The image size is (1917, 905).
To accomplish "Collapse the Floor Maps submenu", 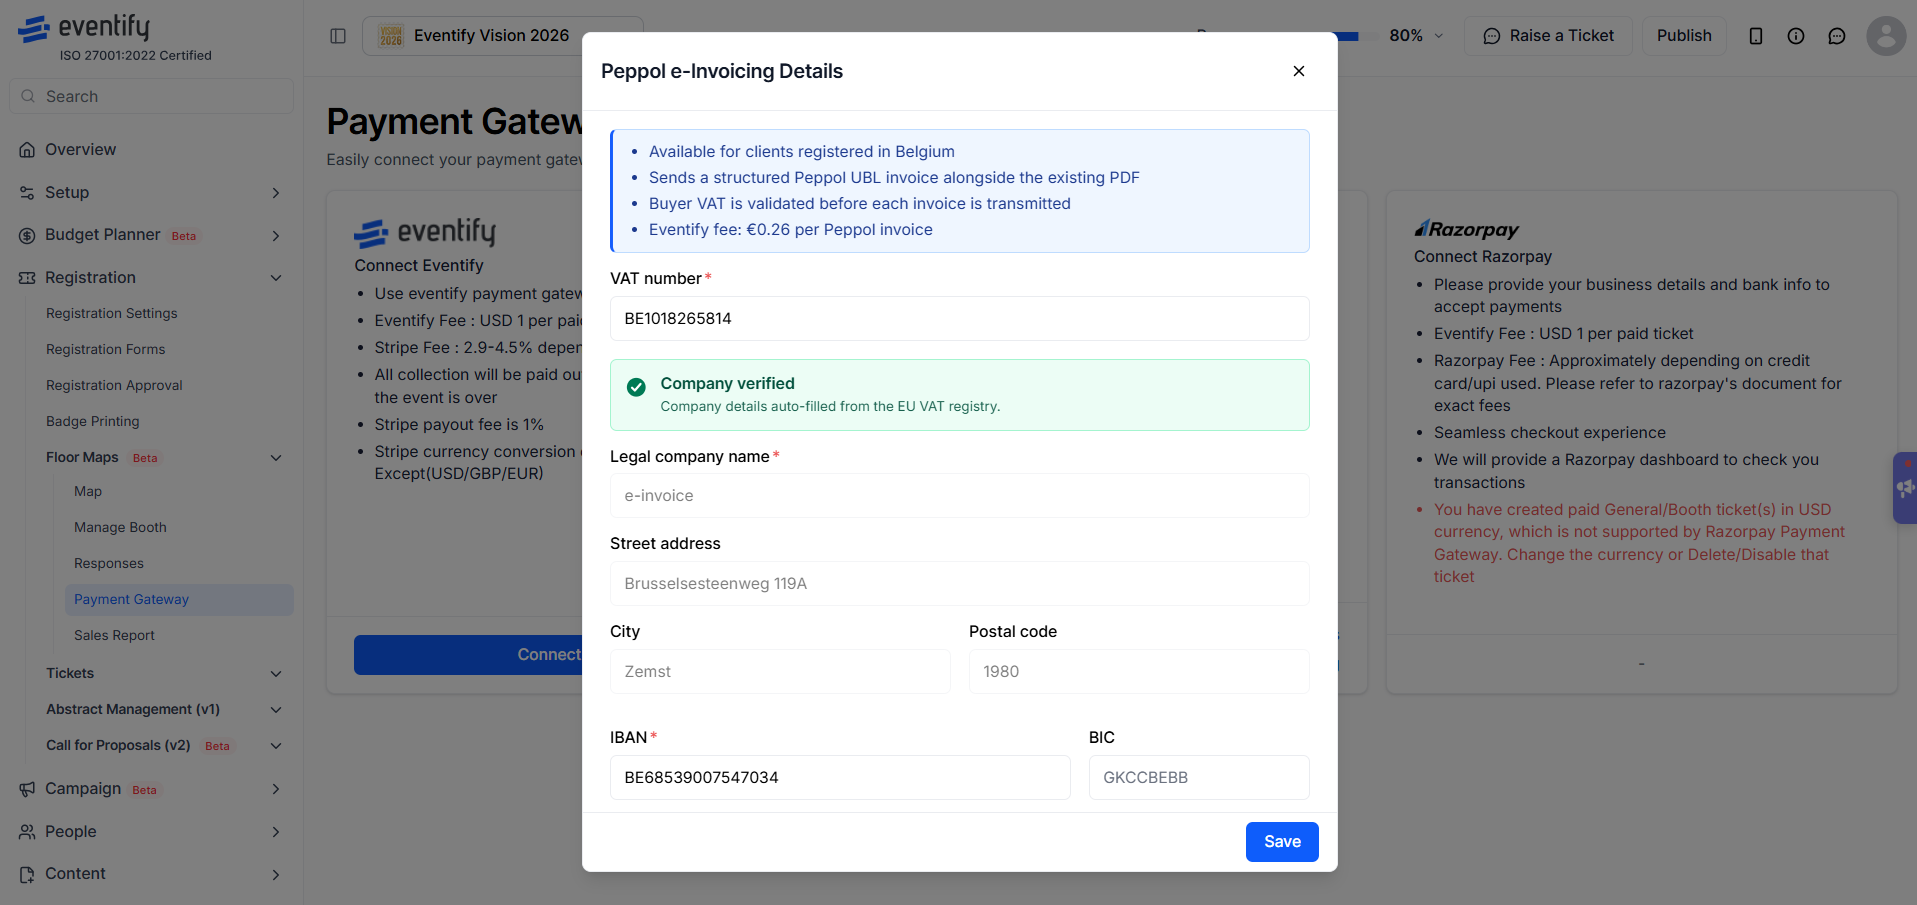I will pyautogui.click(x=276, y=458).
